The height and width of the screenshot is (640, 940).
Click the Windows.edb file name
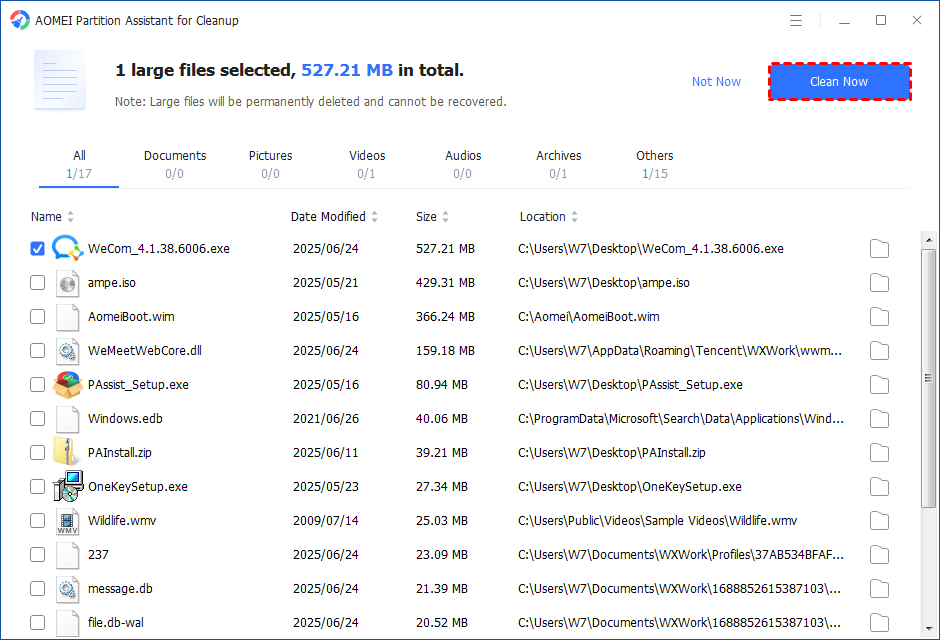point(125,419)
